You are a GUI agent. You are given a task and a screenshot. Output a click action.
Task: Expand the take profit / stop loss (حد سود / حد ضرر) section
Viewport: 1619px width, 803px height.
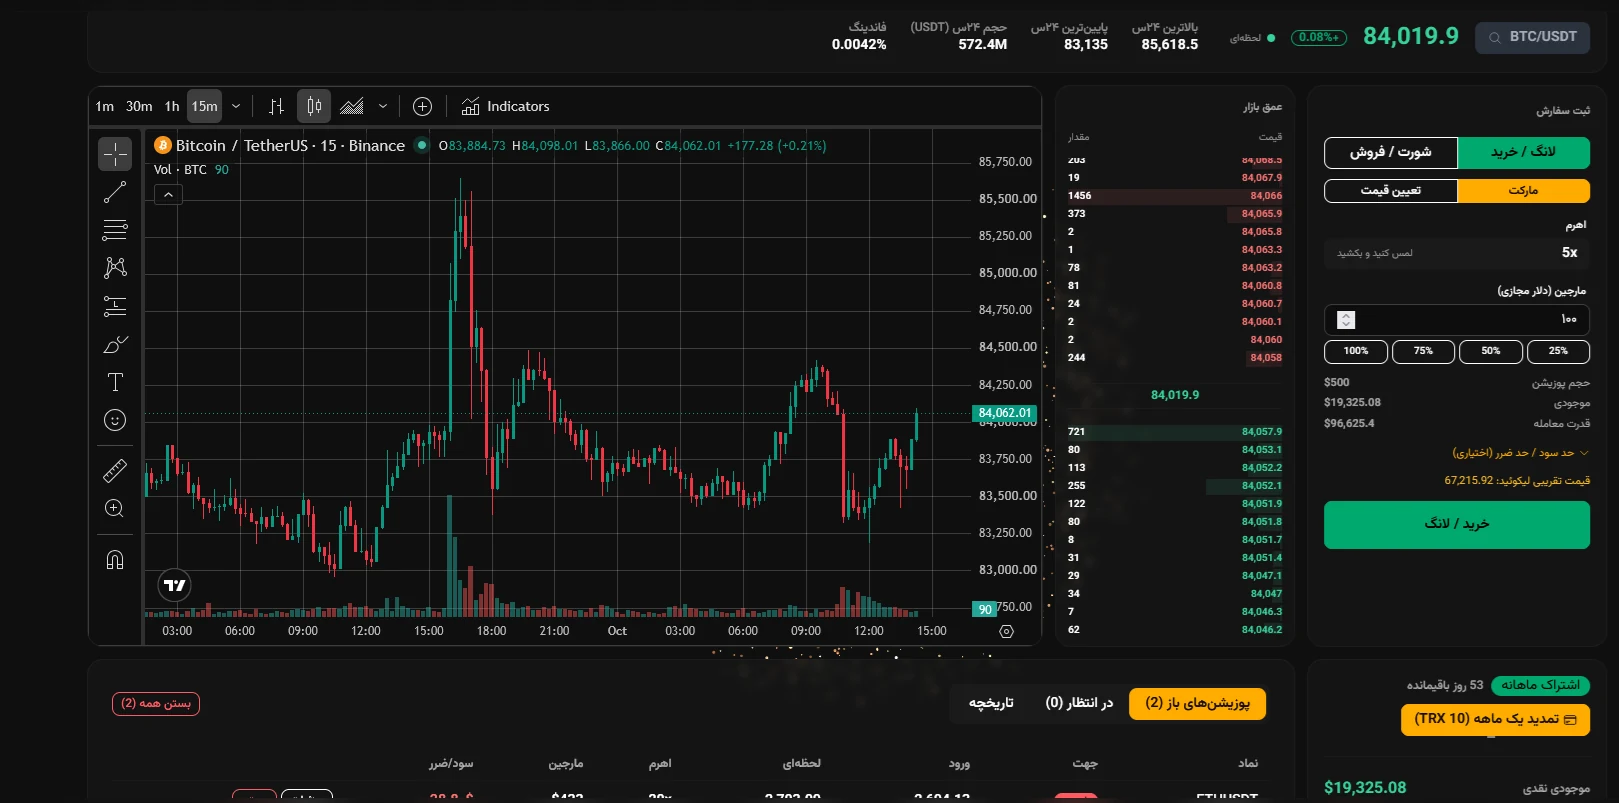point(1520,453)
